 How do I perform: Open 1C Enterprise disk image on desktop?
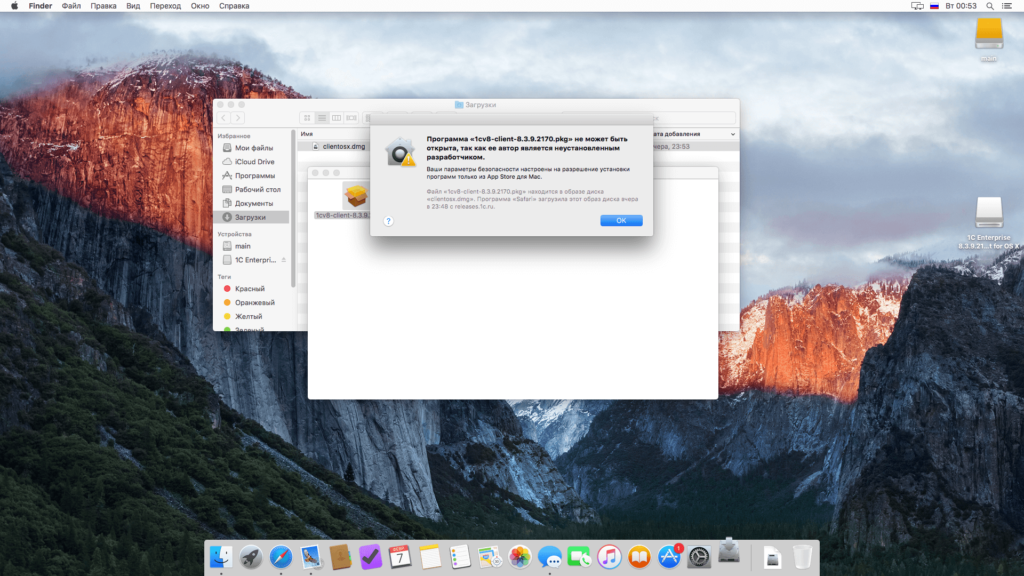coord(989,213)
